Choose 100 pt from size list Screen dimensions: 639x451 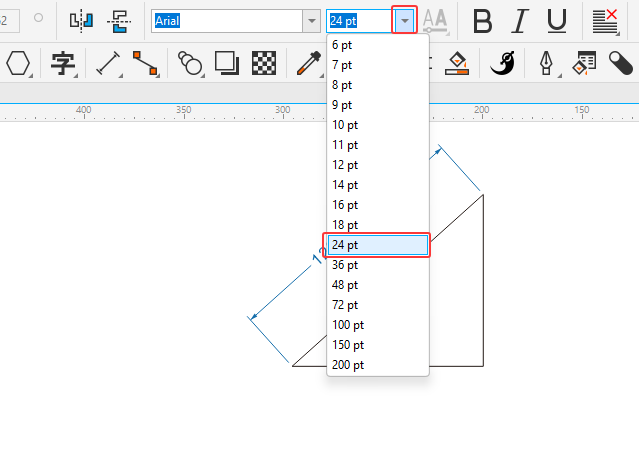pos(378,325)
